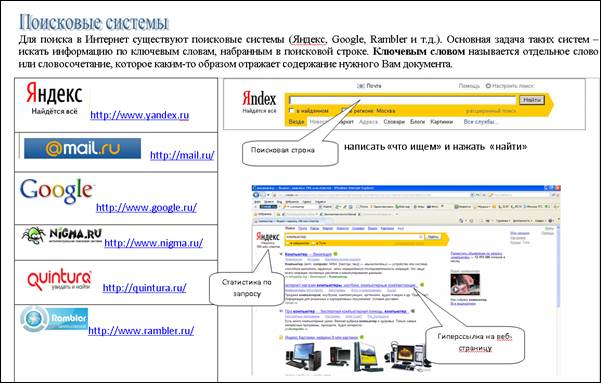
Task: Open the http://www.google.ru/ hyperlink
Action: 146,207
